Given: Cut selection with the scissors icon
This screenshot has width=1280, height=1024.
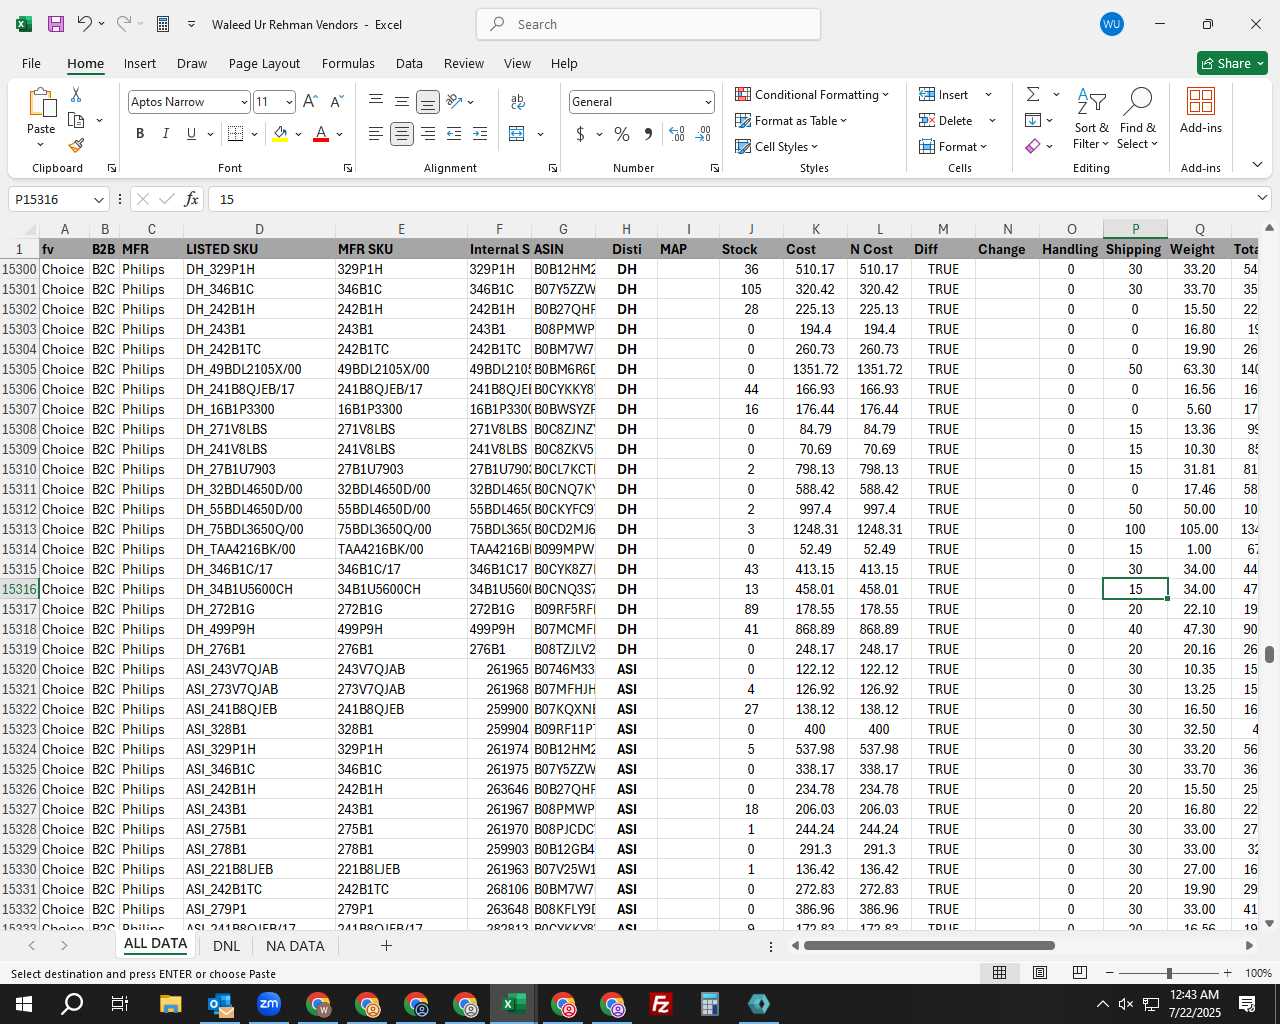Looking at the screenshot, I should coord(76,94).
